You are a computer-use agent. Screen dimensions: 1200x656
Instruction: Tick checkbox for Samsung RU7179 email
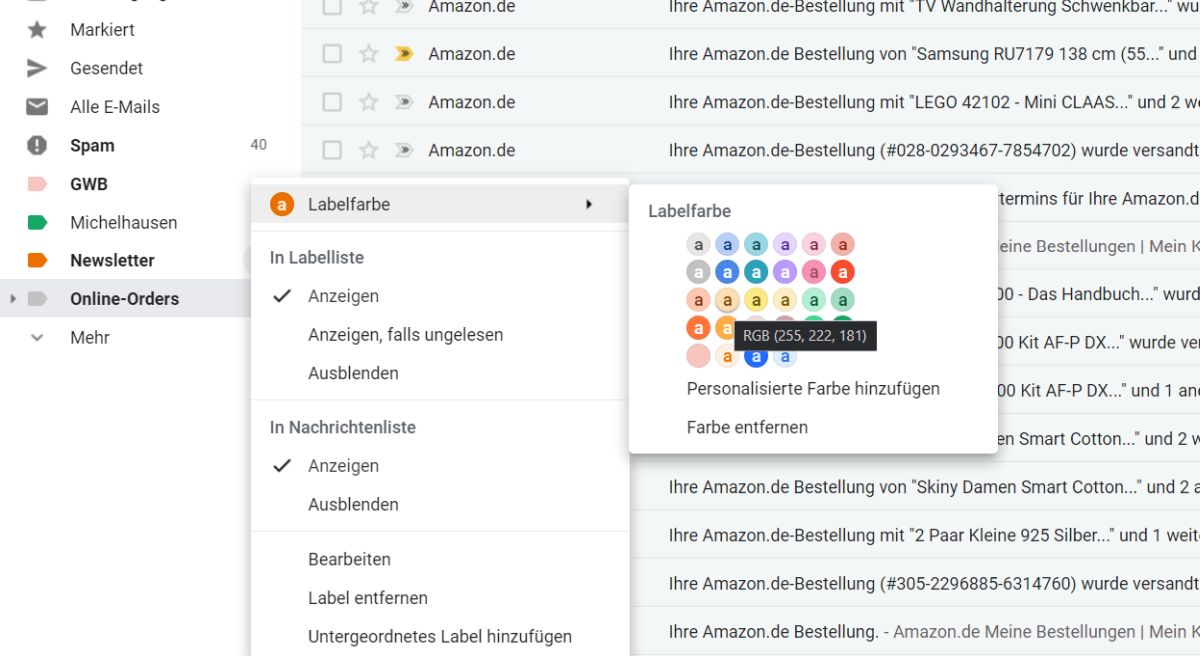tap(332, 54)
